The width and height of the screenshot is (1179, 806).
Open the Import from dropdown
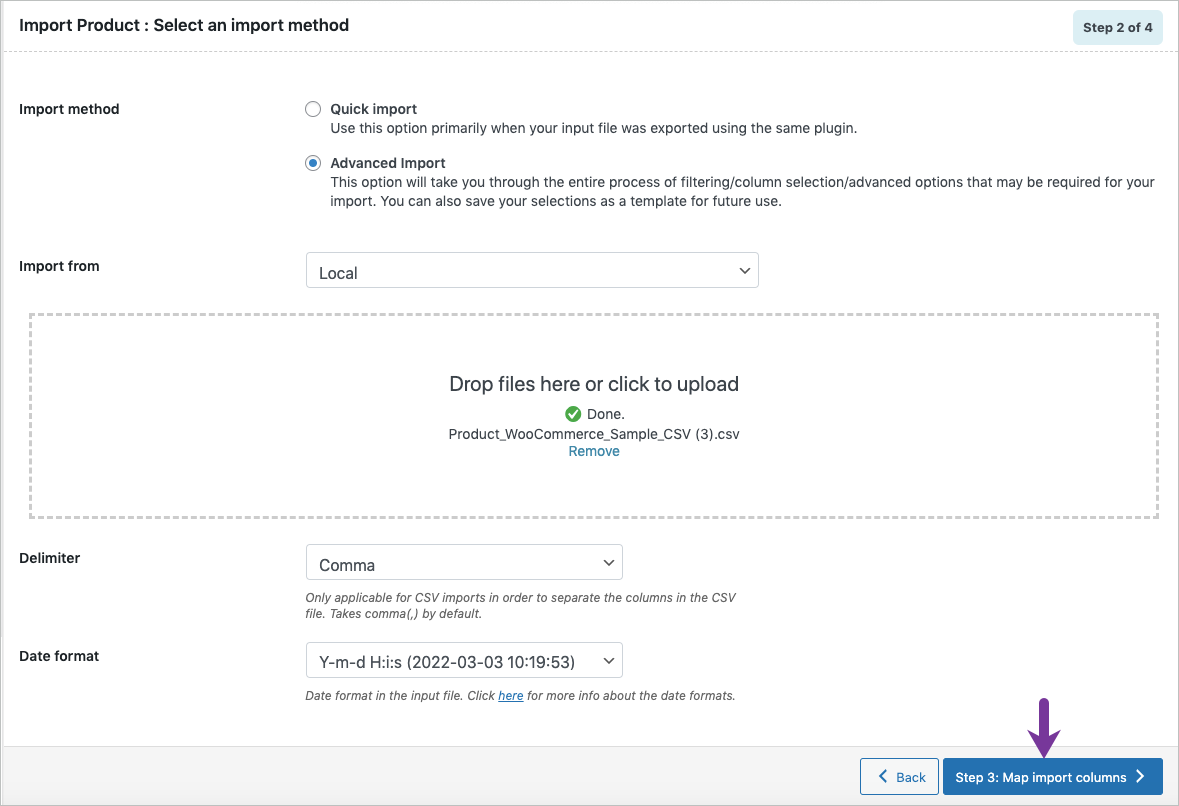pos(531,270)
